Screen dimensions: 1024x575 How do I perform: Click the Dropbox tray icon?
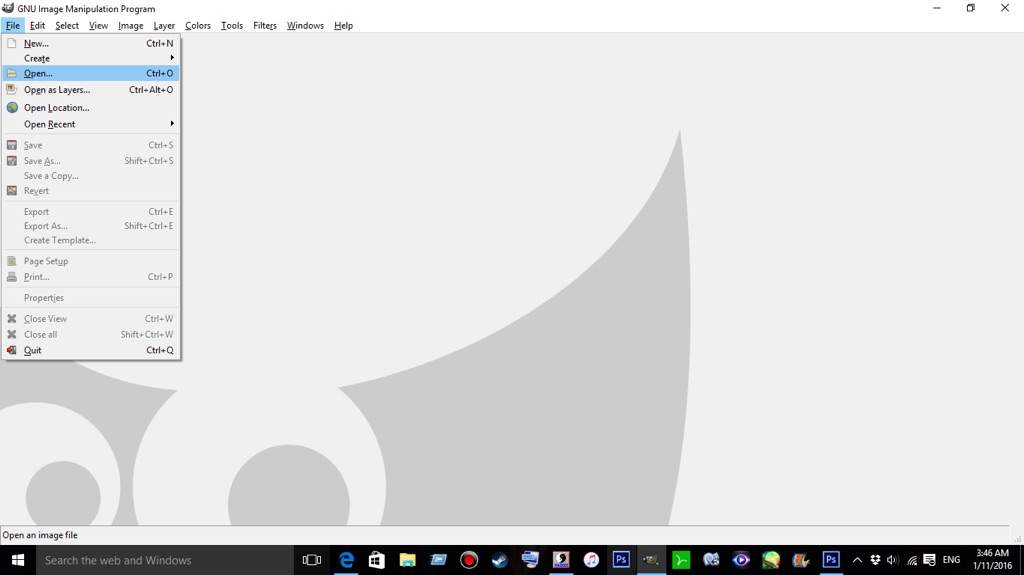[x=876, y=560]
